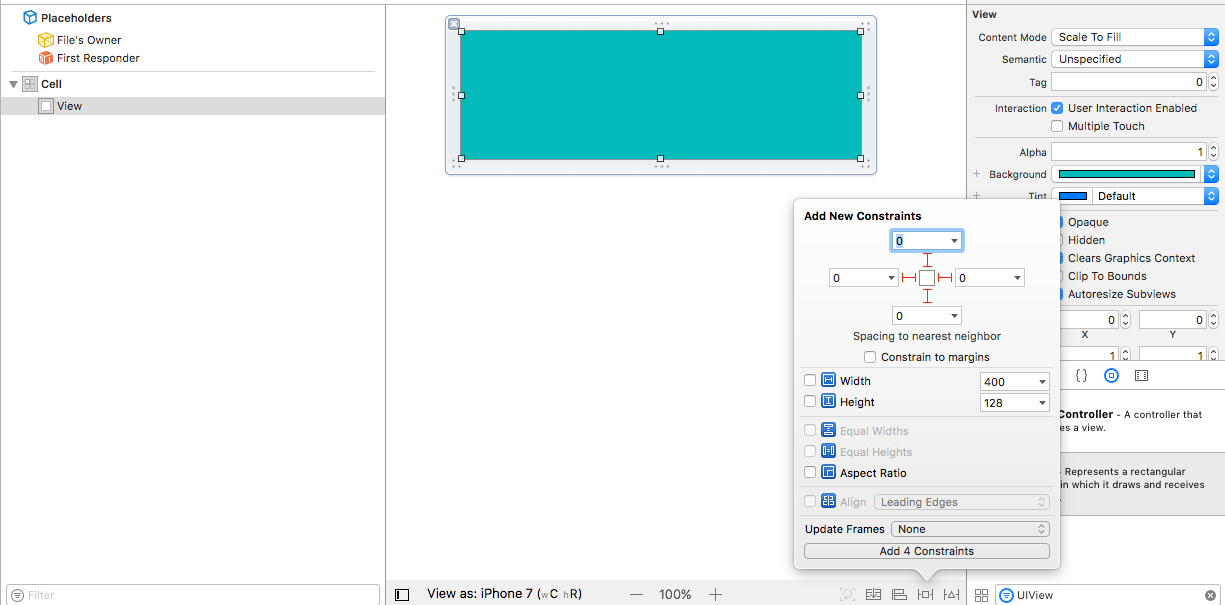The width and height of the screenshot is (1225, 605).
Task: Open the left spacing value dropdown
Action: (x=891, y=278)
